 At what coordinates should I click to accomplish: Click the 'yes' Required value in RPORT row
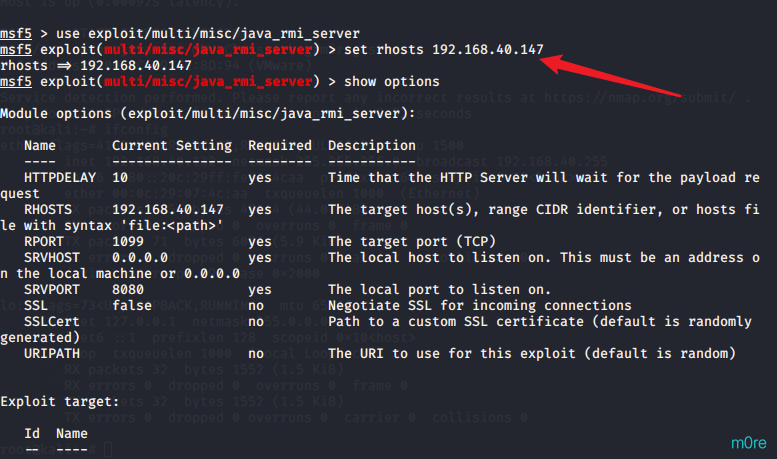click(260, 241)
